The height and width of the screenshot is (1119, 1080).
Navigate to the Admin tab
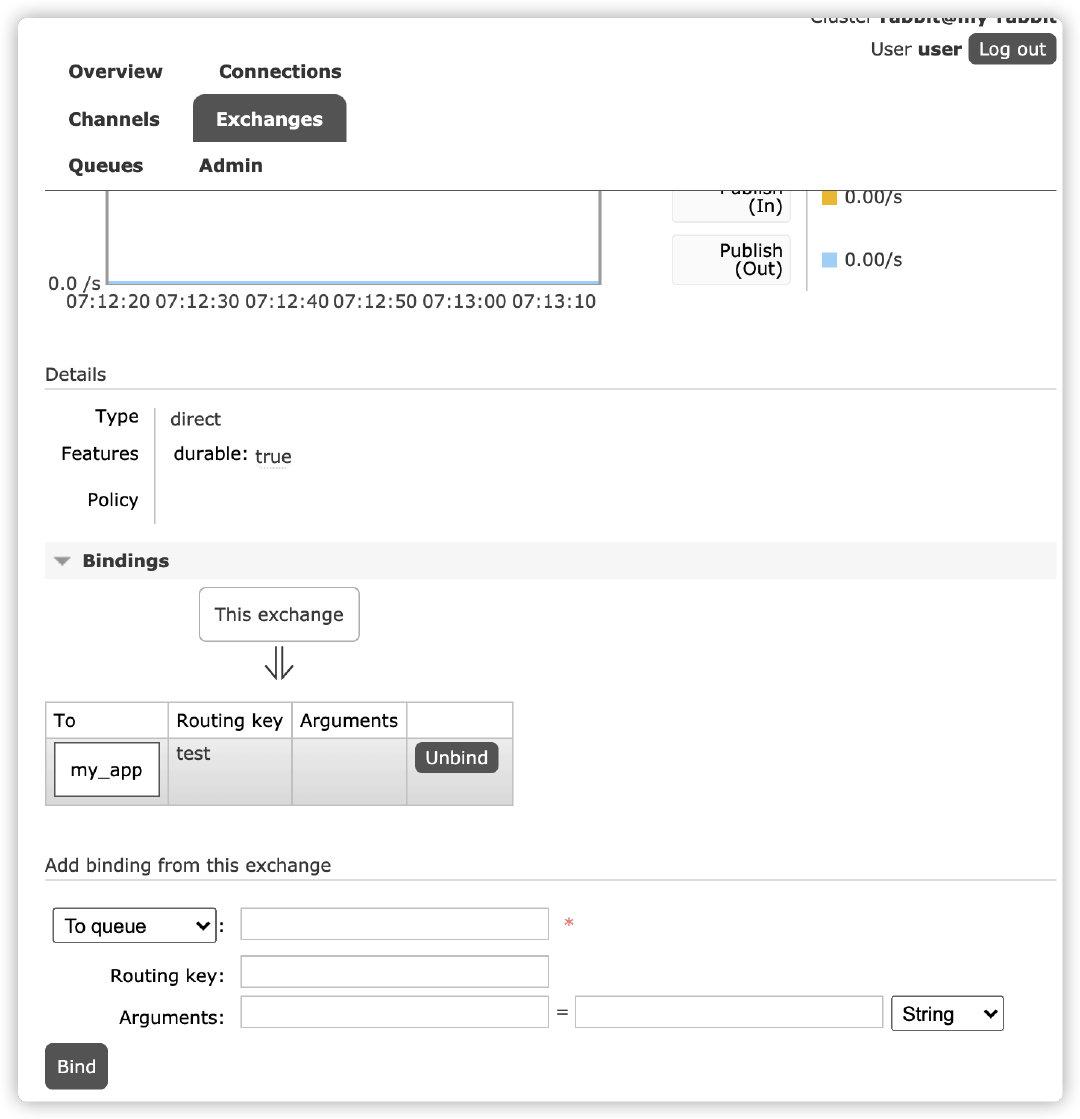click(231, 166)
